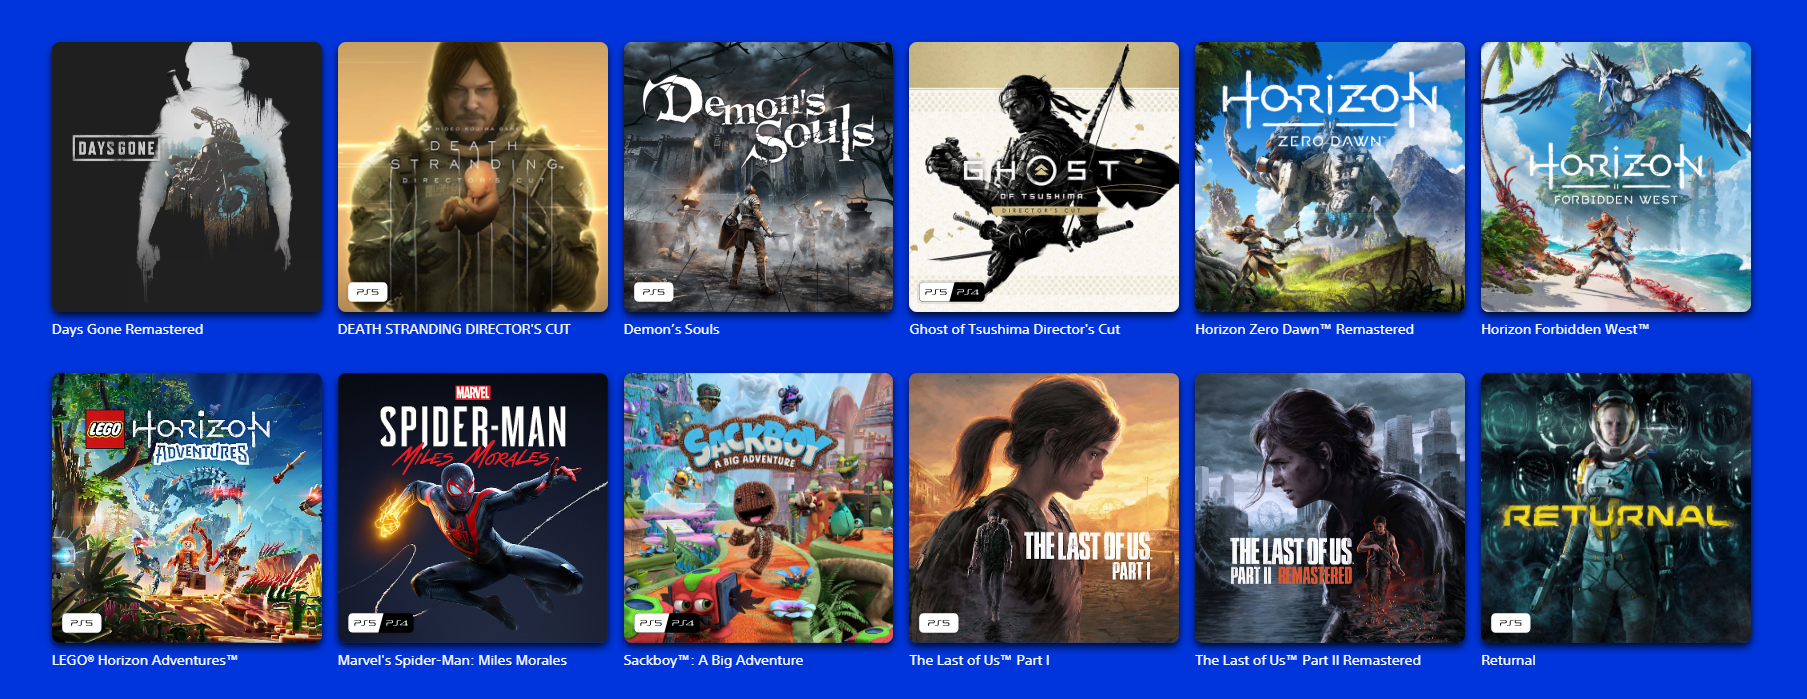Image resolution: width=1807 pixels, height=699 pixels.
Task: Click 'Horizon Zero Dawn™ Remastered' title link
Action: pyautogui.click(x=1304, y=329)
